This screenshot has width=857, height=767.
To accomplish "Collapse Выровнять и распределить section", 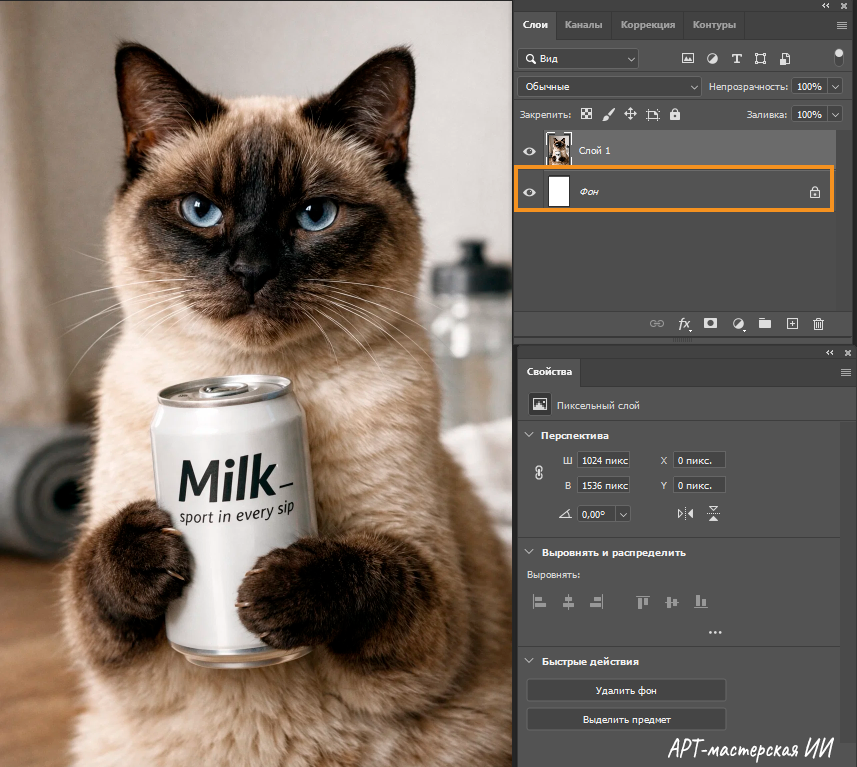I will click(x=529, y=552).
